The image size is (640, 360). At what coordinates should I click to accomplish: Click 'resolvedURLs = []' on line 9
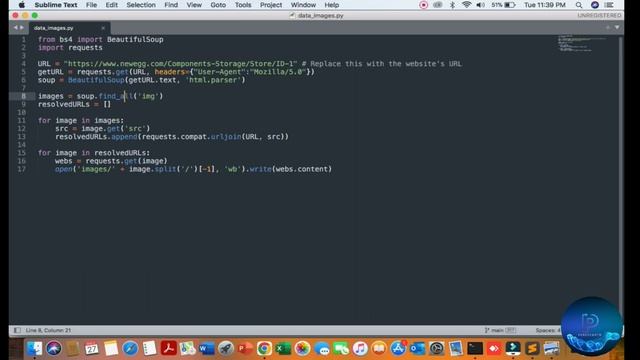[x=74, y=104]
